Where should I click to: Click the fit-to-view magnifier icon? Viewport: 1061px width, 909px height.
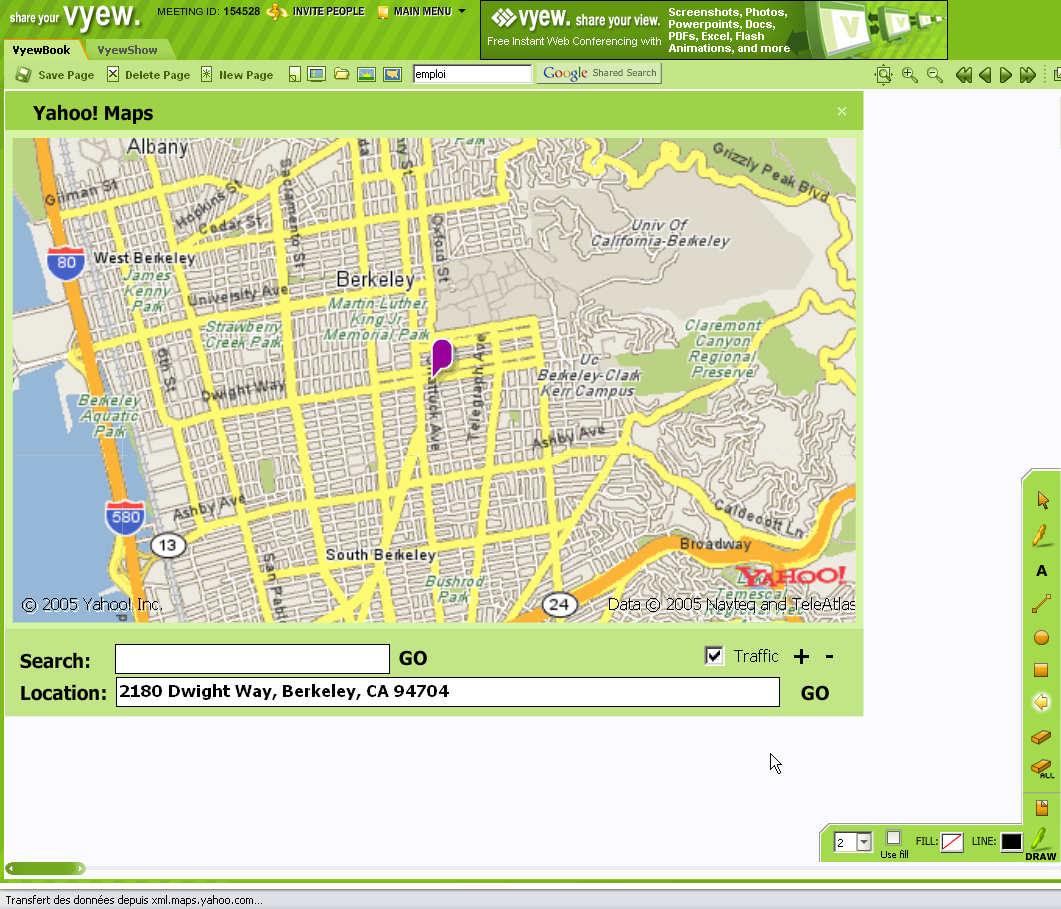[x=883, y=74]
